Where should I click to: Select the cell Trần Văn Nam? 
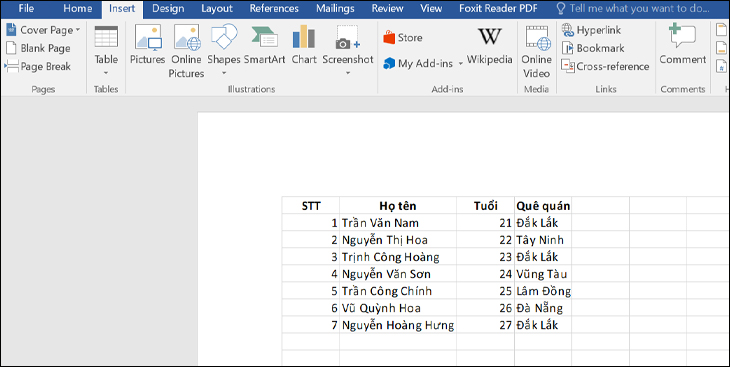click(398, 223)
